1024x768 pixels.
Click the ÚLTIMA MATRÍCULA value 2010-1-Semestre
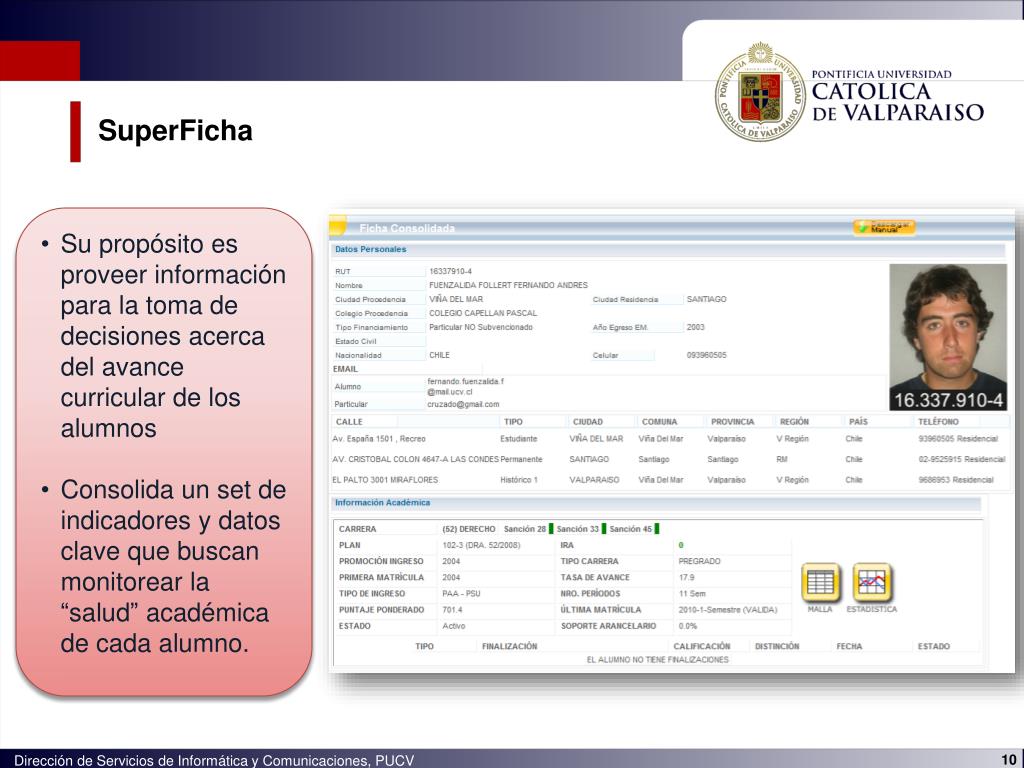tap(728, 610)
